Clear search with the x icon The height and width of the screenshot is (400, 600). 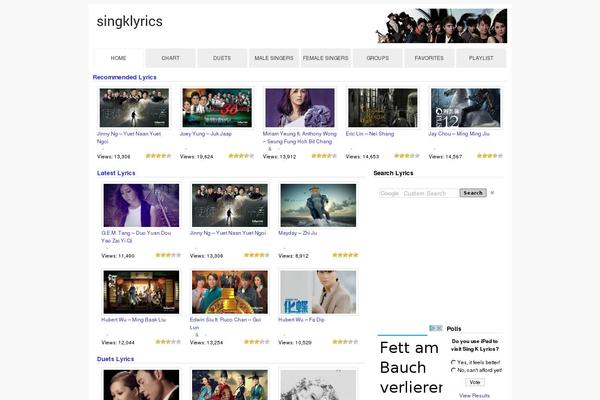pyautogui.click(x=492, y=193)
